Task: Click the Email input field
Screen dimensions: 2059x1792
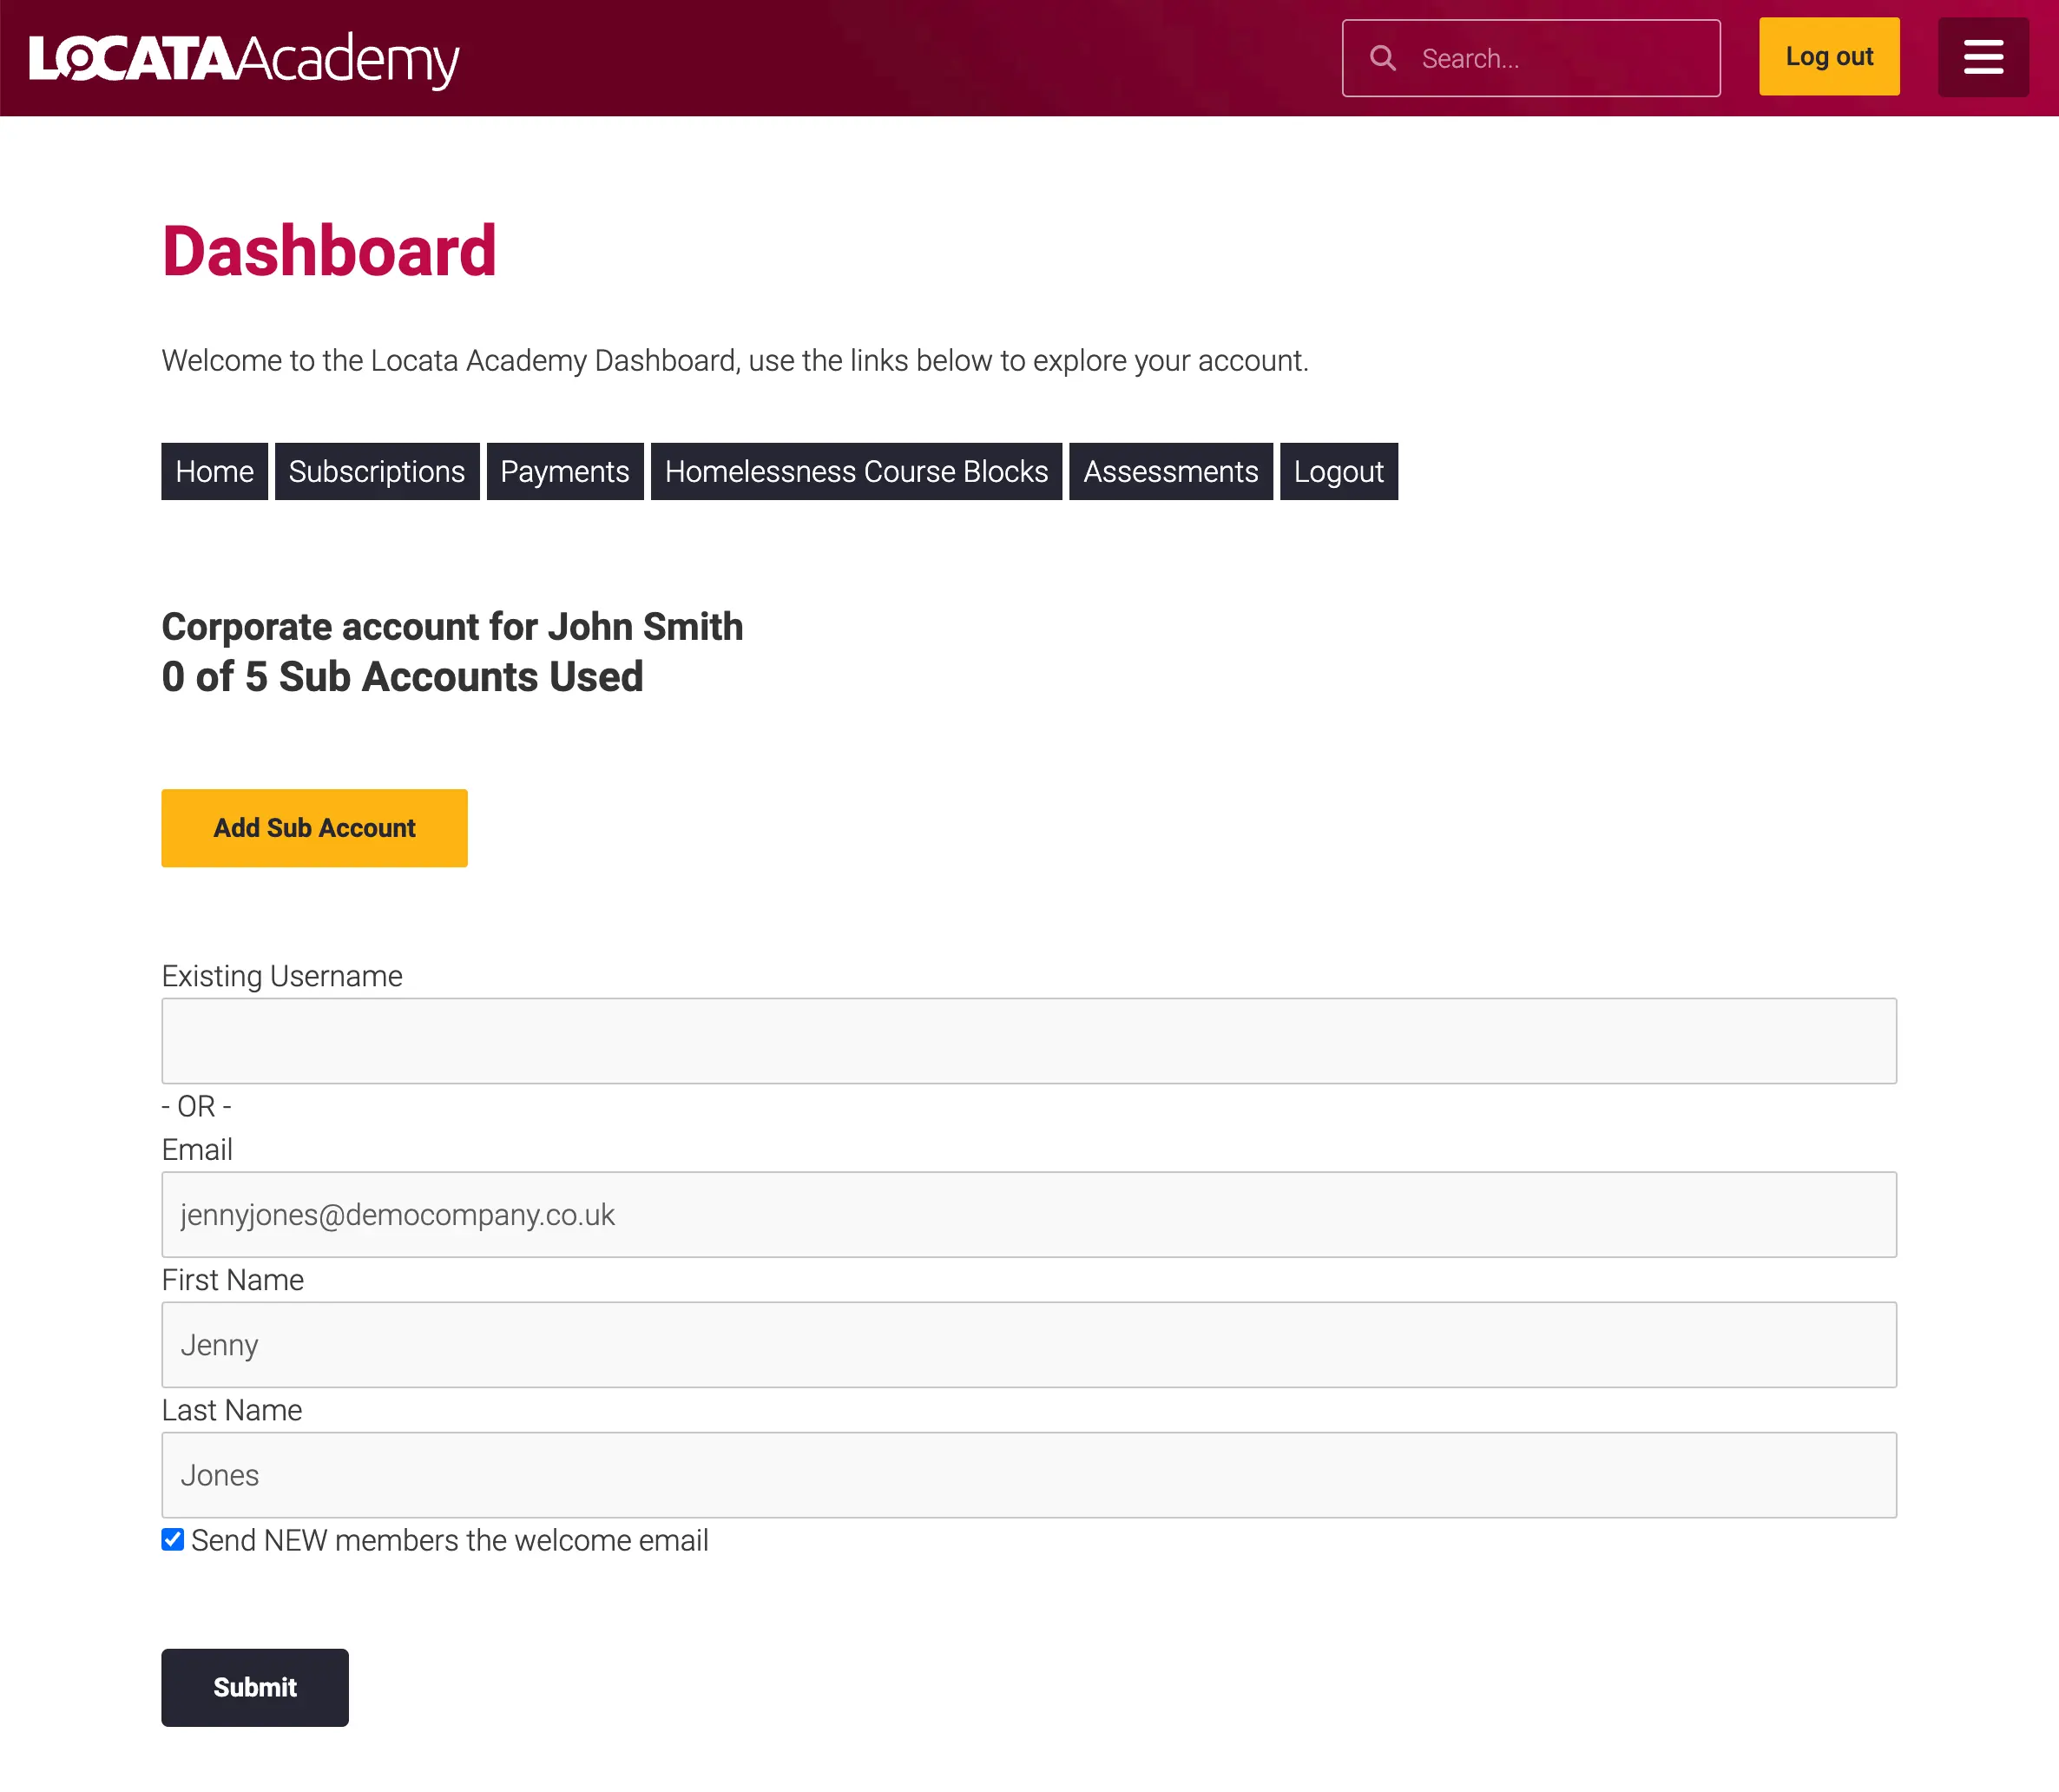Action: tap(1028, 1214)
